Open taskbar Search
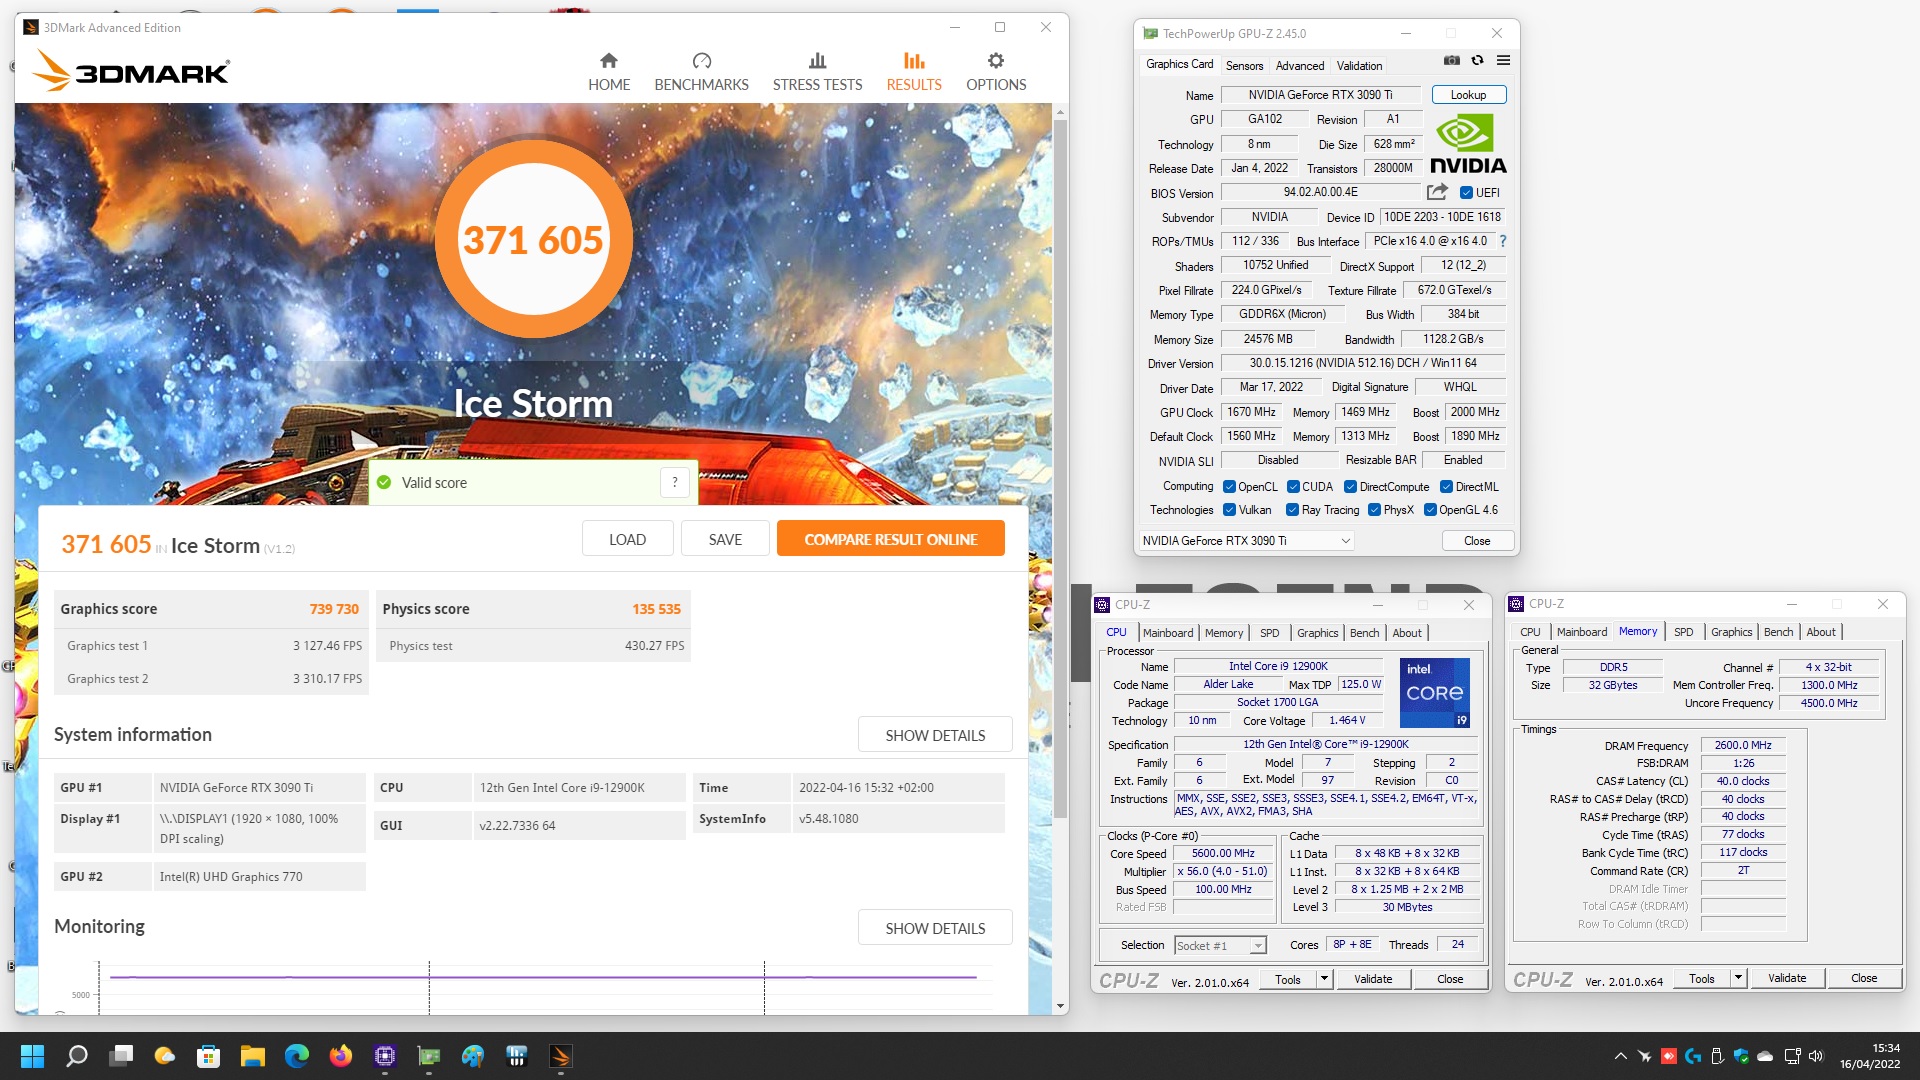 pos(76,1056)
